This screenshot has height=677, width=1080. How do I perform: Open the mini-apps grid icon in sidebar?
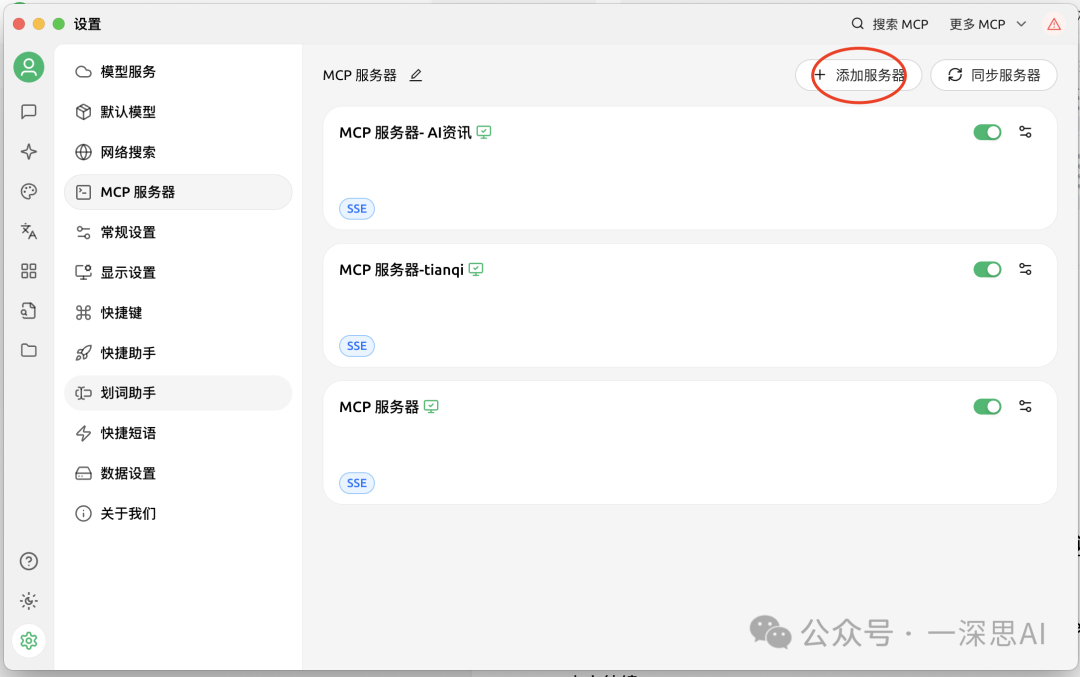[x=28, y=271]
